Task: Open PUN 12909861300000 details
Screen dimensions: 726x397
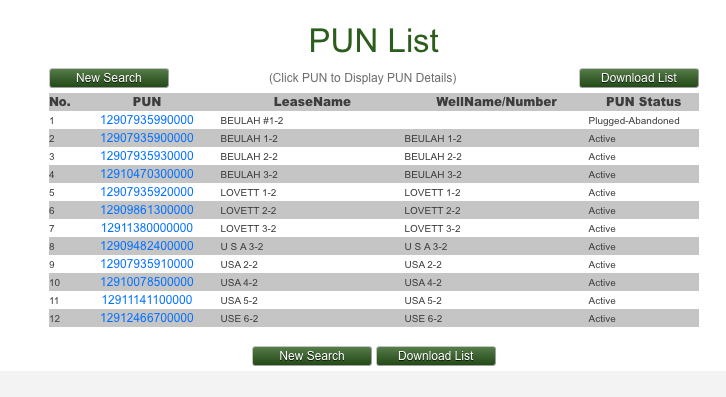Action: (147, 210)
